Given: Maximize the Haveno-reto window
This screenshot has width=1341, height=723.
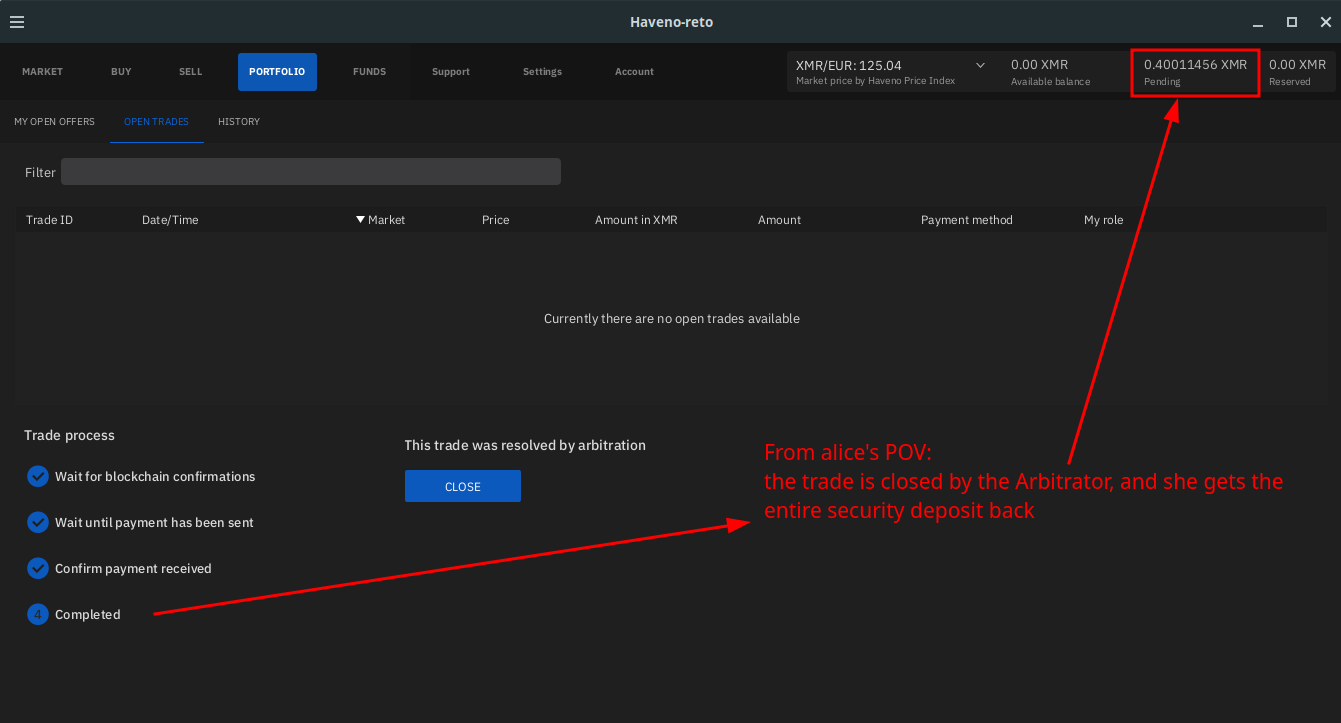Looking at the screenshot, I should (x=1292, y=22).
